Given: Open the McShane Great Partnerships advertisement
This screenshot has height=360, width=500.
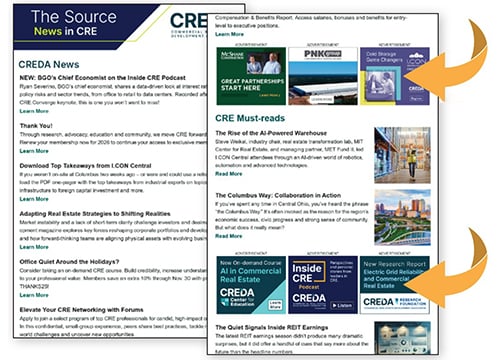Looking at the screenshot, I should (x=251, y=76).
